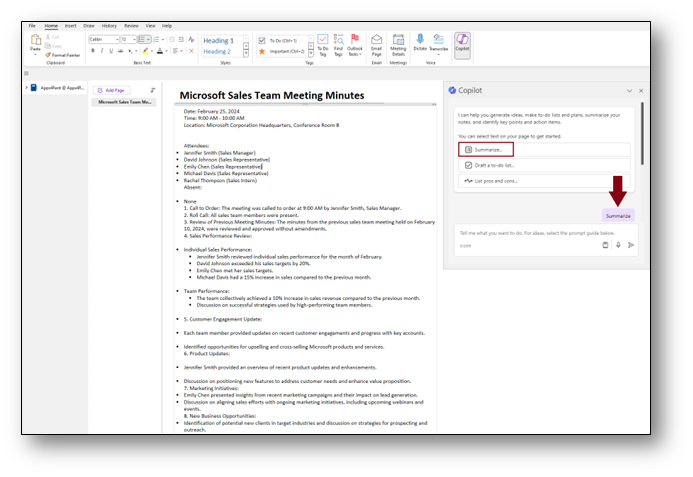Toggle bold formatting
693x477 pixels.
coord(93,51)
